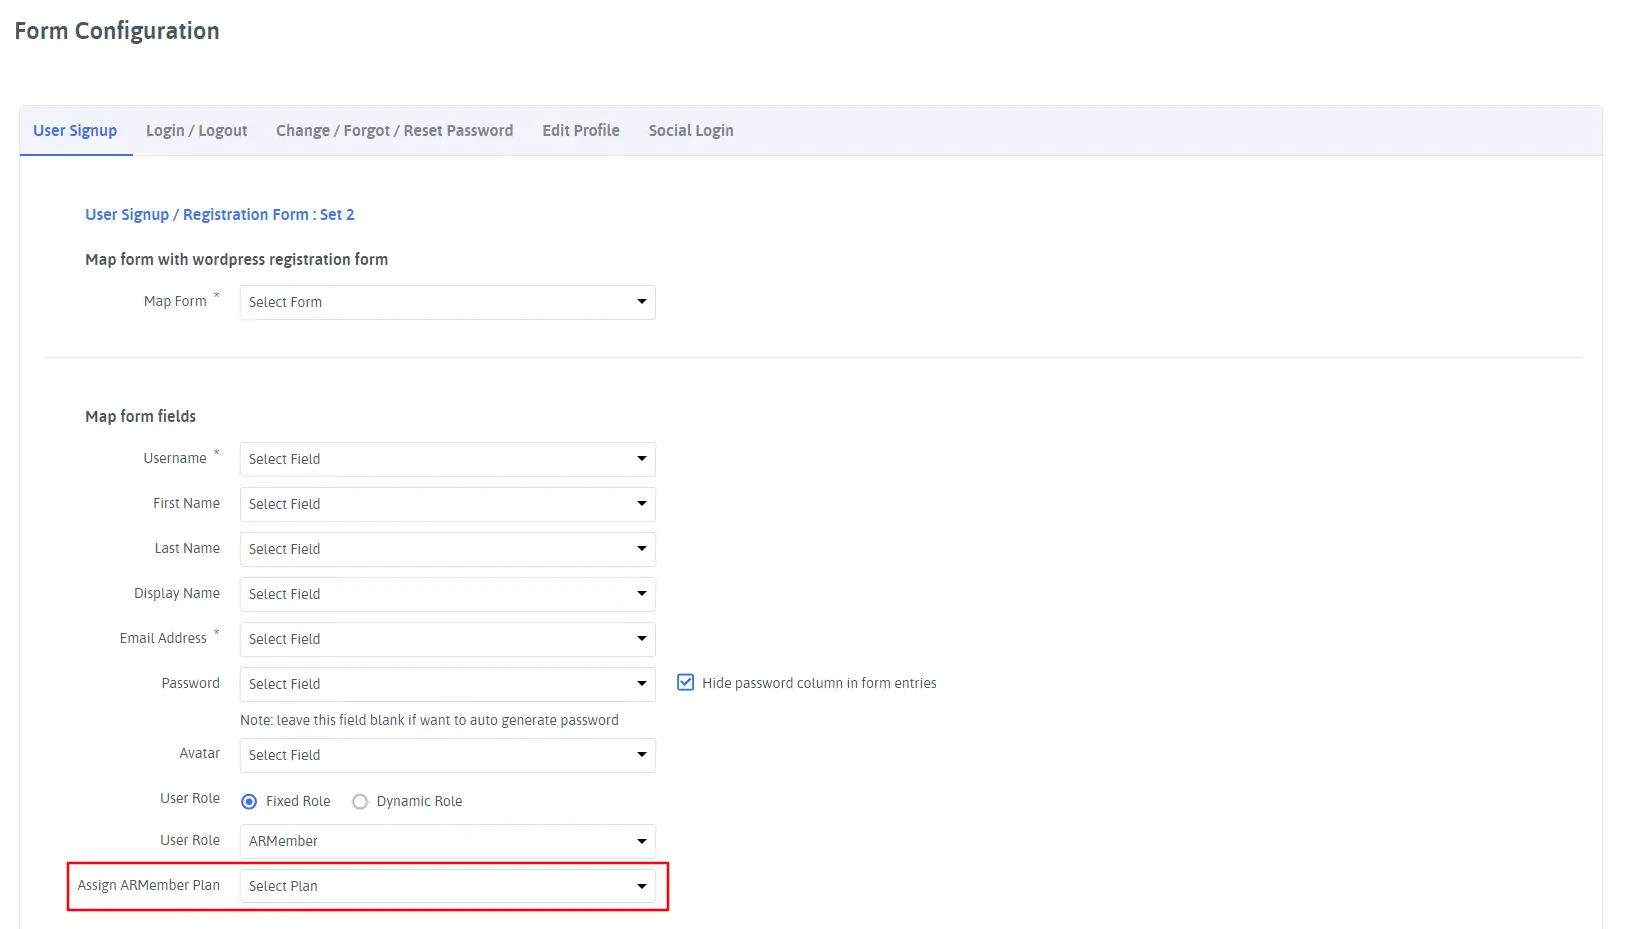The image size is (1629, 929).
Task: Click the 'Form Configuration' page title
Action: pos(117,31)
